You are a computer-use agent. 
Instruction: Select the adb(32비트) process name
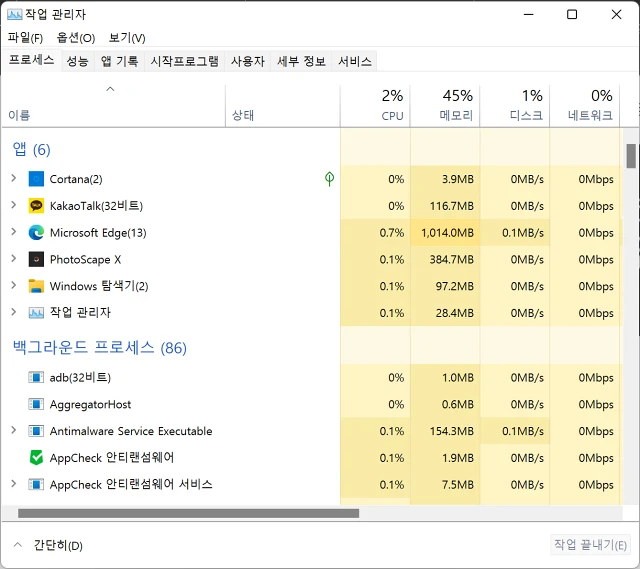(x=80, y=378)
